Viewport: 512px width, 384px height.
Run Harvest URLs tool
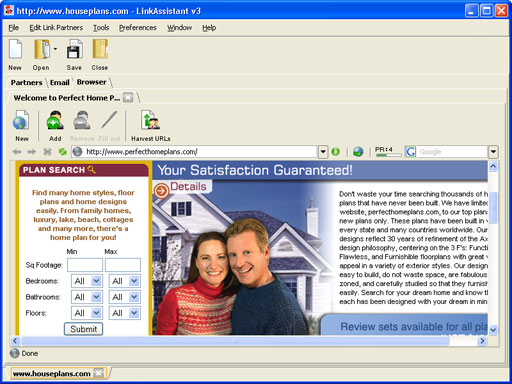click(x=150, y=126)
